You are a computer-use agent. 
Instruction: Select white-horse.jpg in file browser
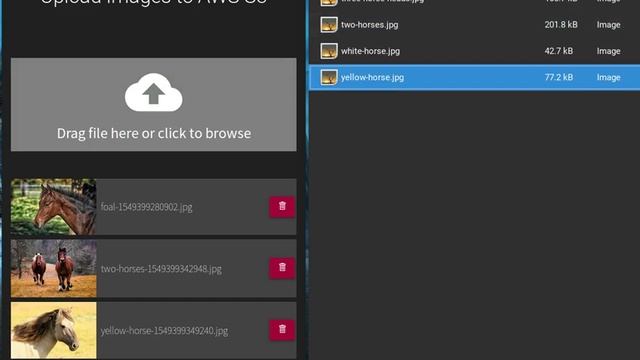pos(371,51)
